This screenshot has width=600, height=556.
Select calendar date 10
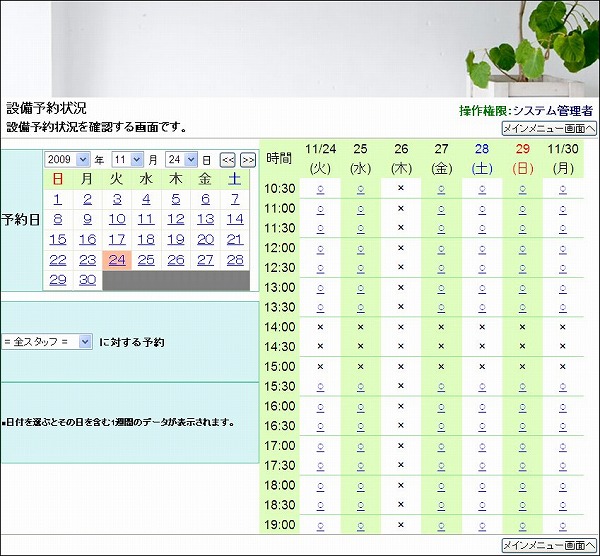click(x=117, y=219)
